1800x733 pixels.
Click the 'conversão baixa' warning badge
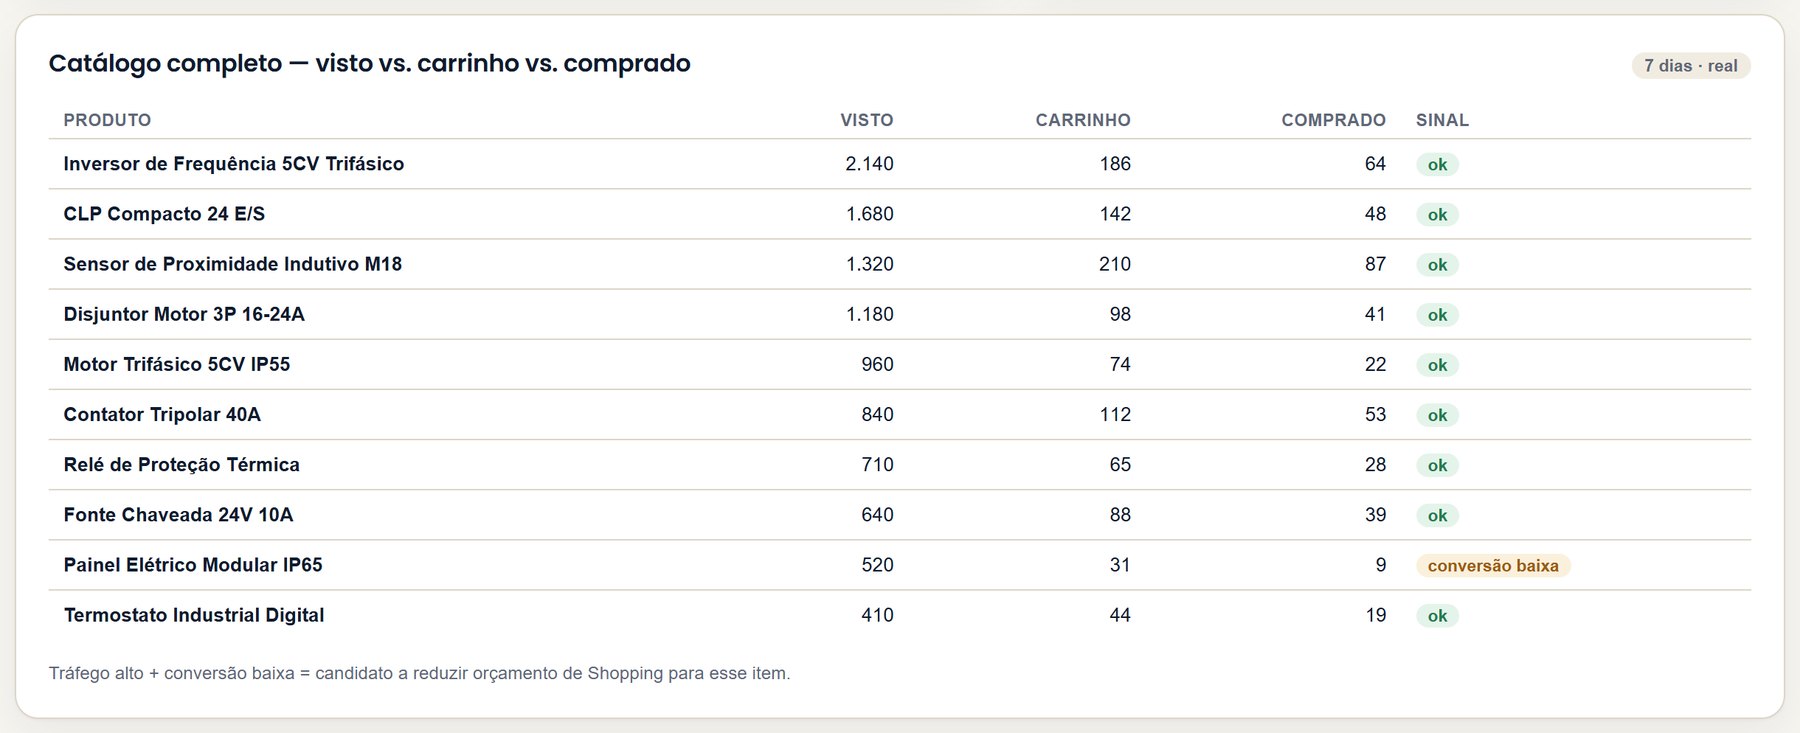click(x=1493, y=566)
